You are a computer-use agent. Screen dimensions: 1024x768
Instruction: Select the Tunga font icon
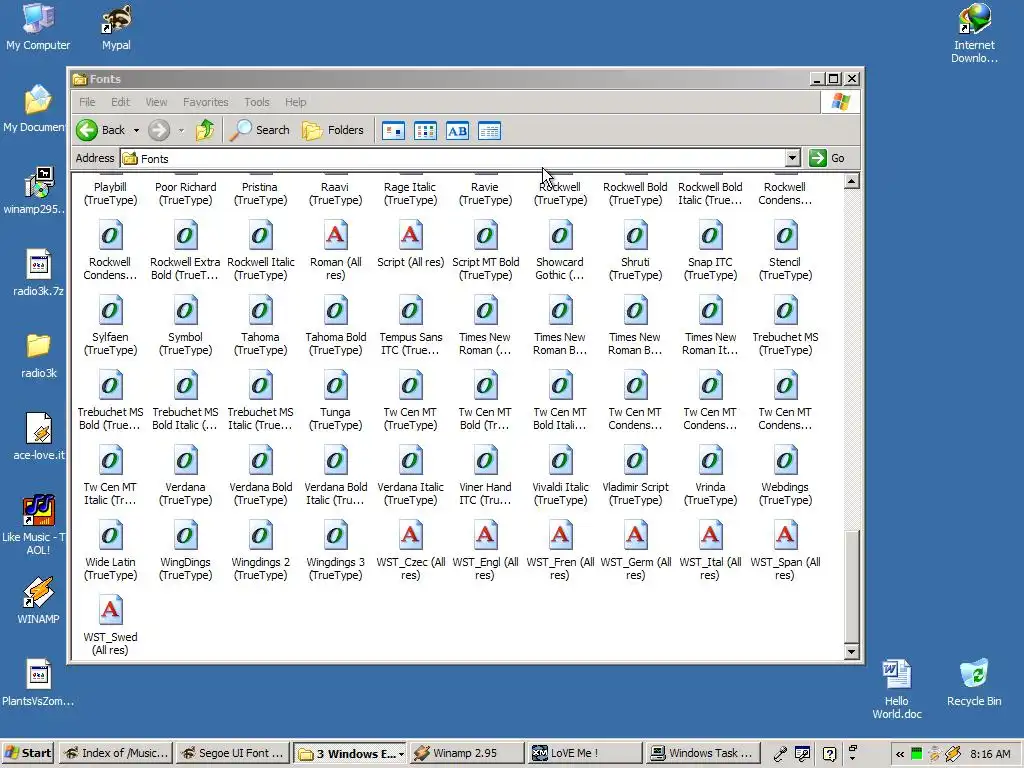[336, 386]
